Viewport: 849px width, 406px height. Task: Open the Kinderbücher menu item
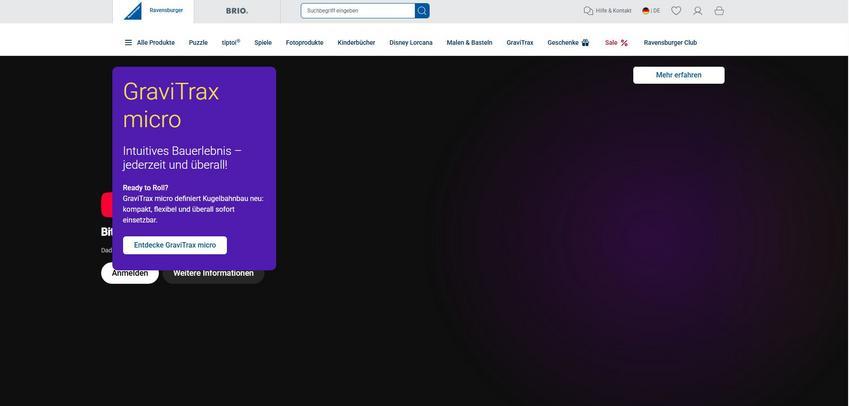click(356, 43)
